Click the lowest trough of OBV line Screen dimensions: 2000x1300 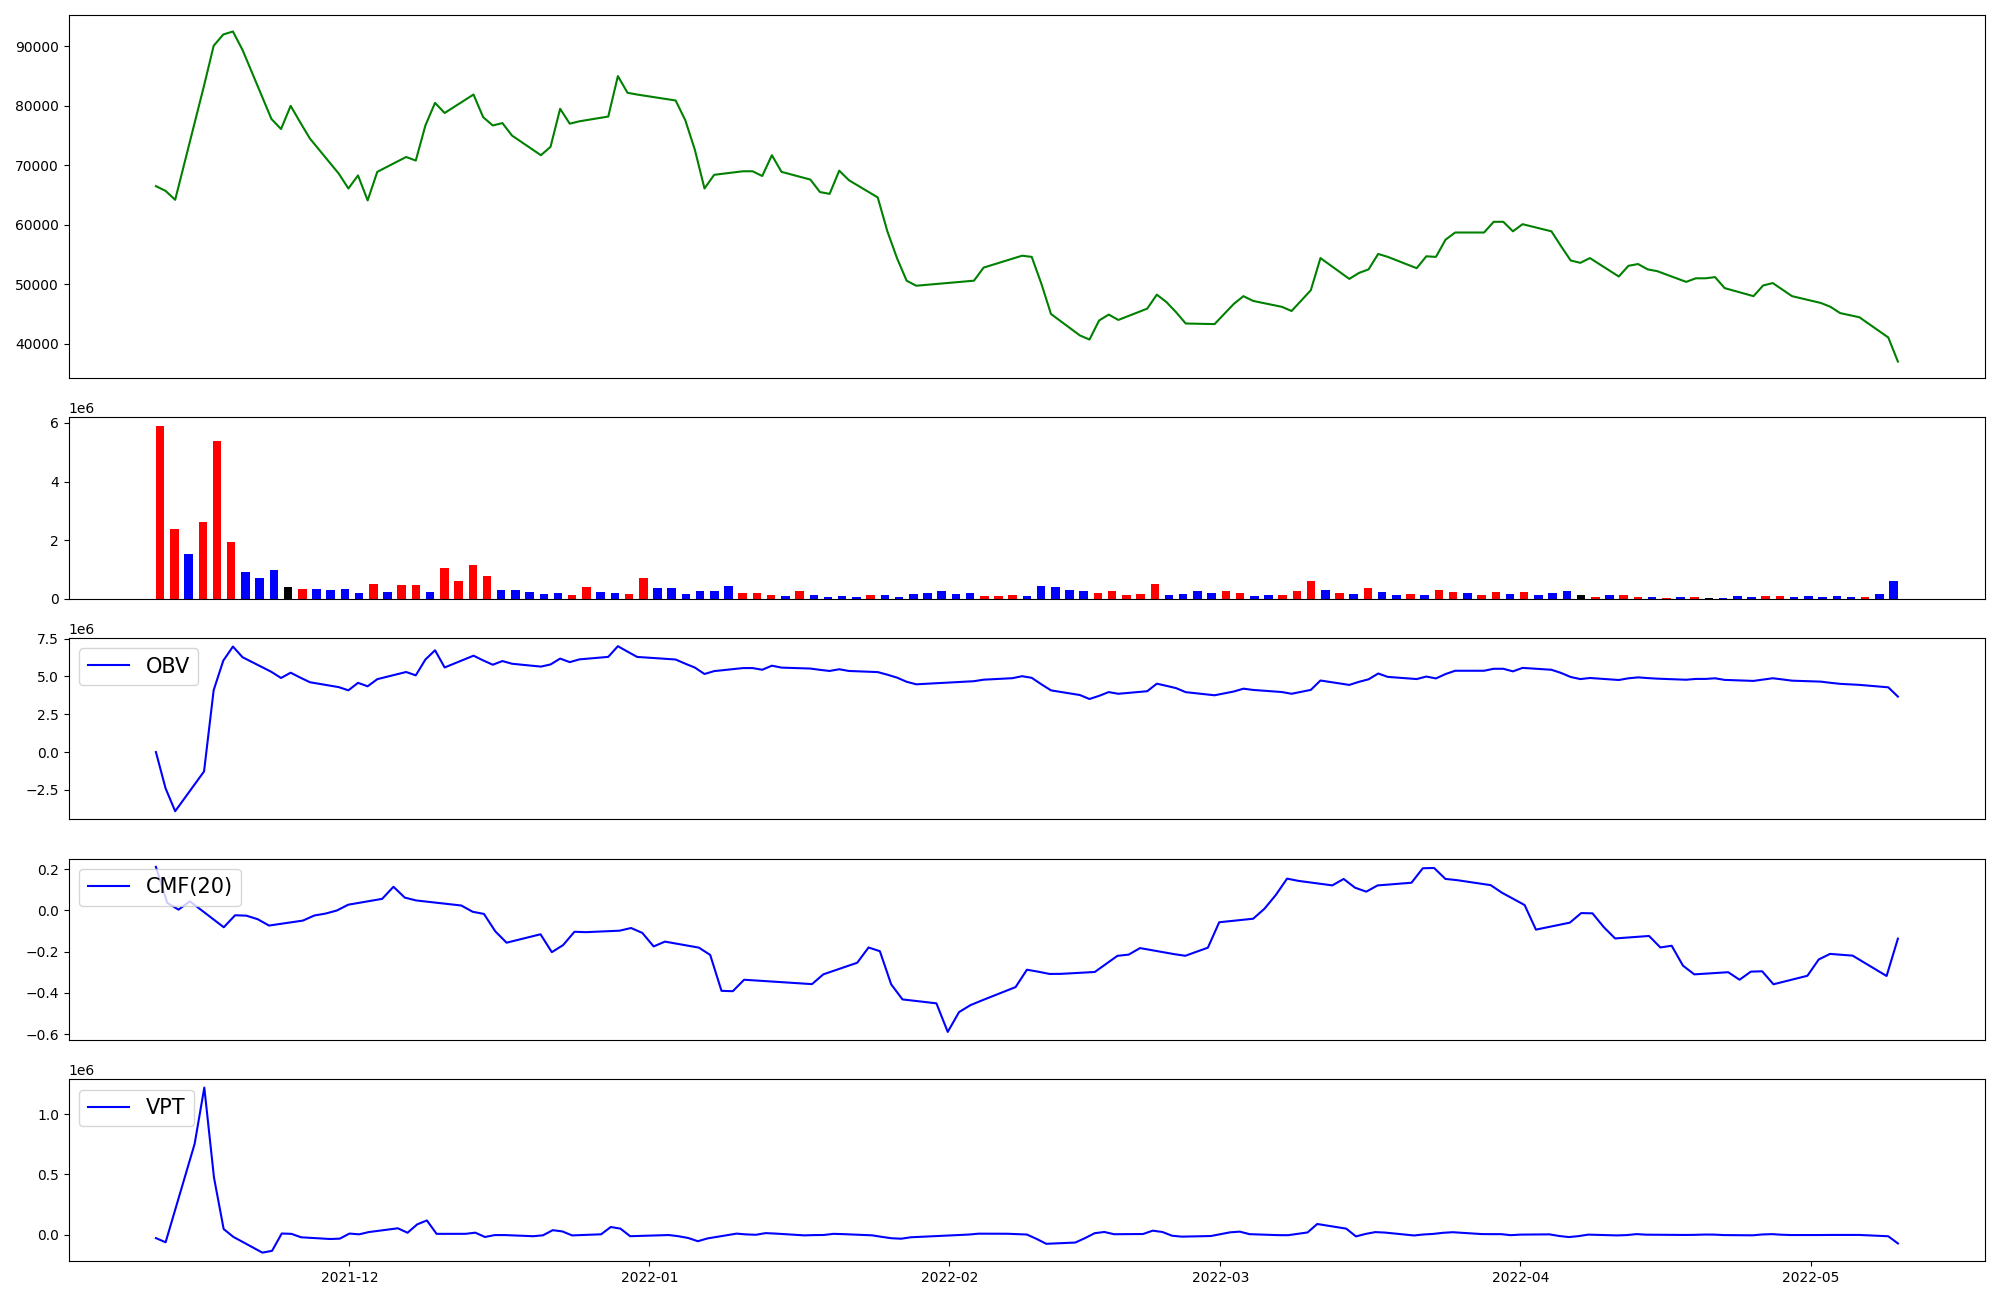(175, 810)
